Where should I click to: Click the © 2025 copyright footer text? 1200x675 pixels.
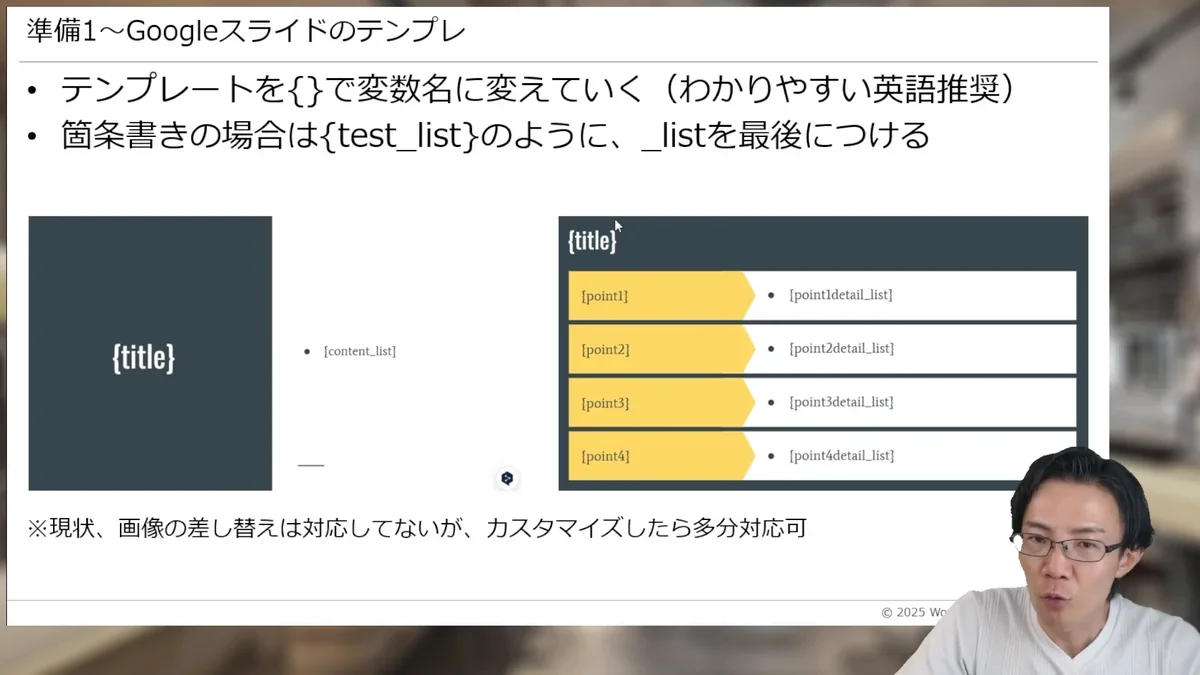pos(912,612)
